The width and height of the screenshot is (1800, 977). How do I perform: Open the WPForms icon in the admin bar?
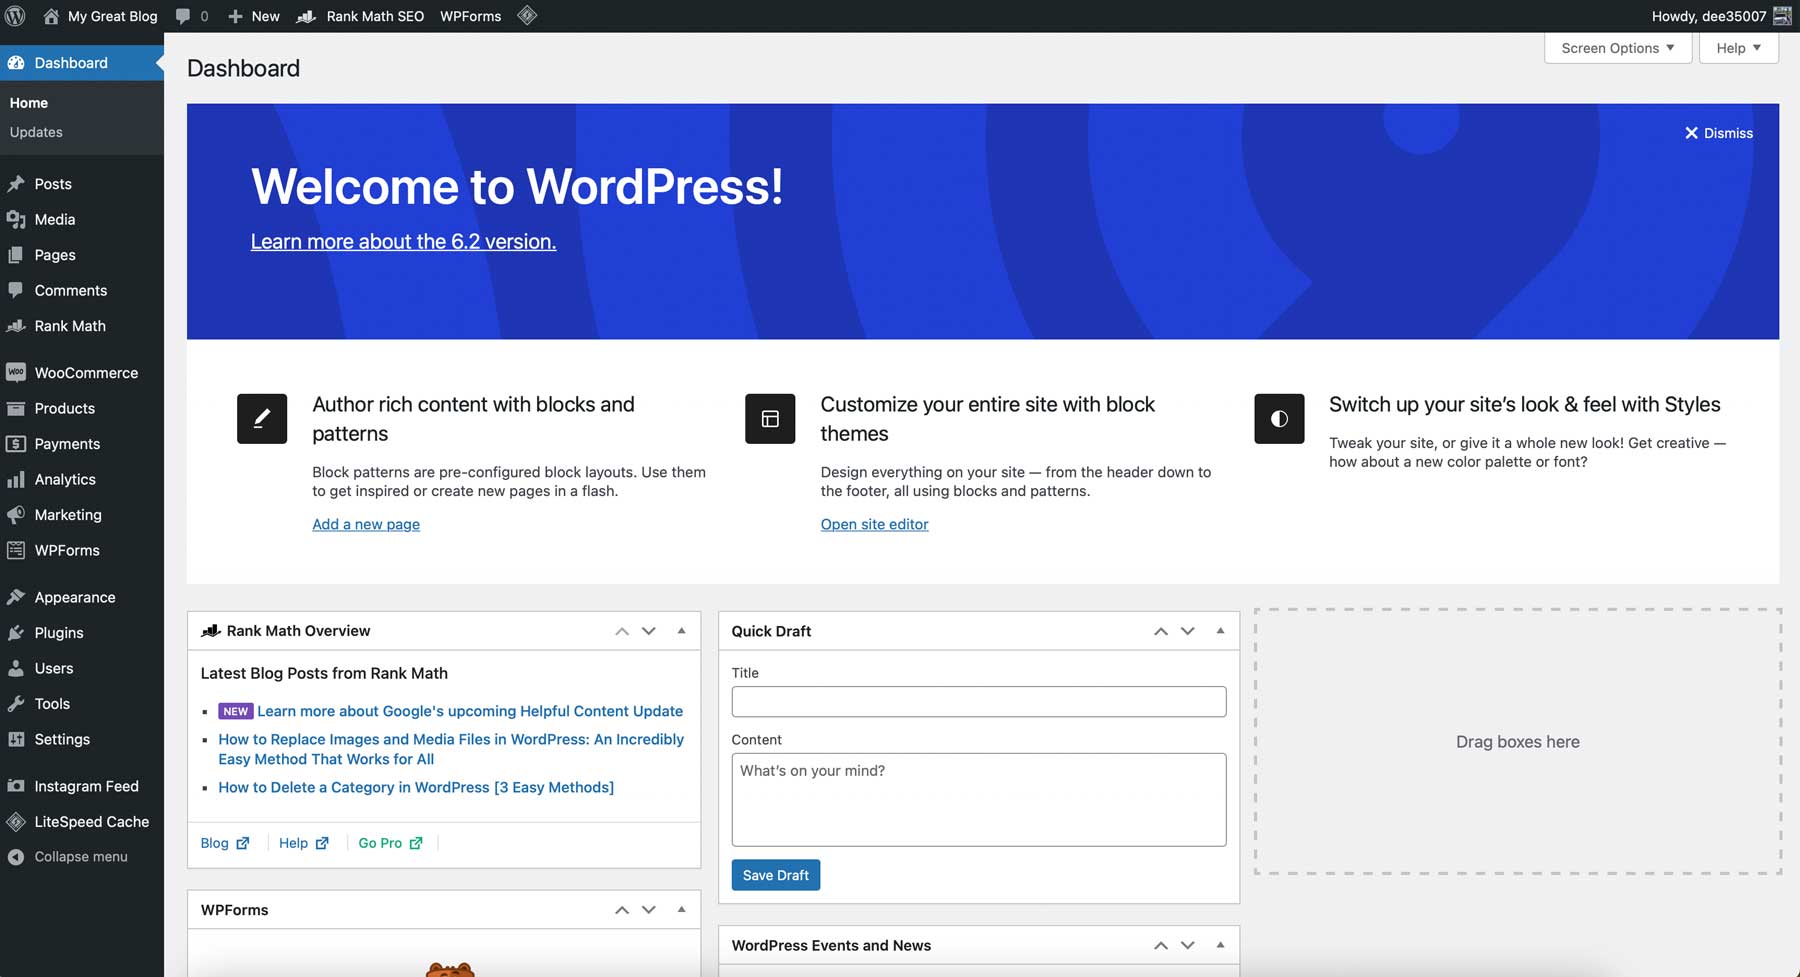[470, 15]
